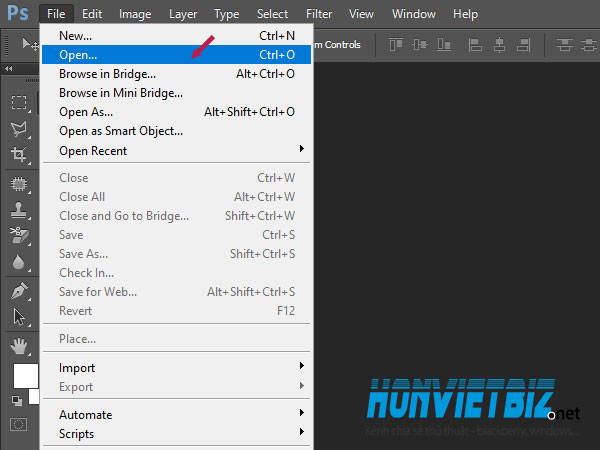
Task: Reset default foreground and background colors
Action: click(17, 401)
